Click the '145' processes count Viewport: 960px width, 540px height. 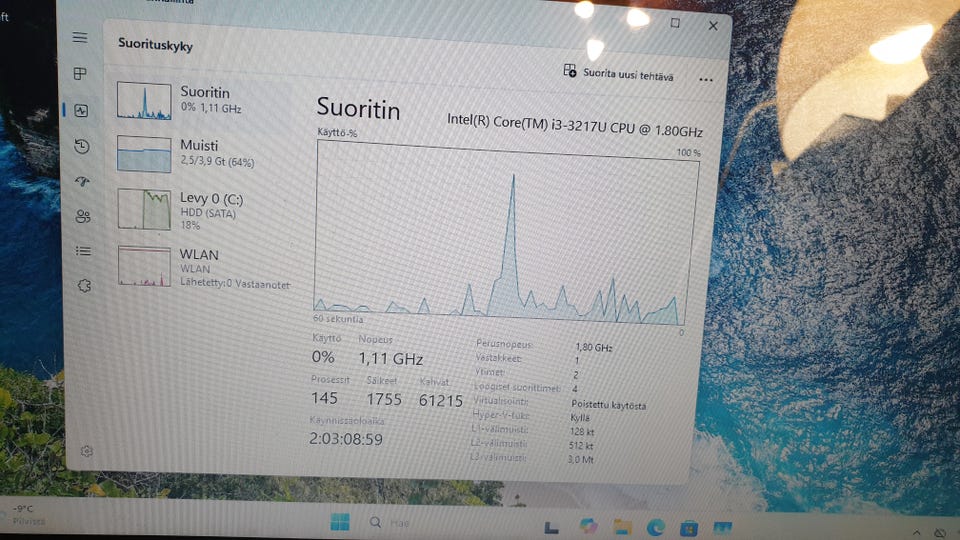pyautogui.click(x=324, y=398)
